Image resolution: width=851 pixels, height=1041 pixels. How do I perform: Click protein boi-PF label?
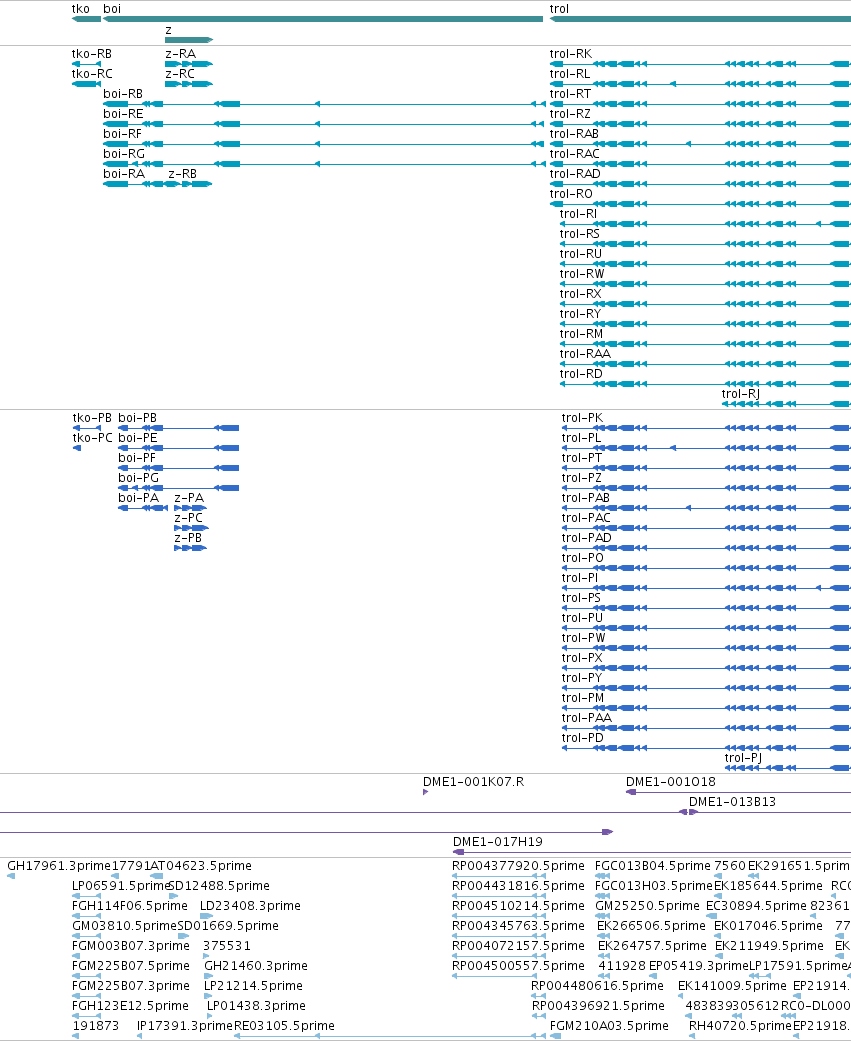[137, 458]
